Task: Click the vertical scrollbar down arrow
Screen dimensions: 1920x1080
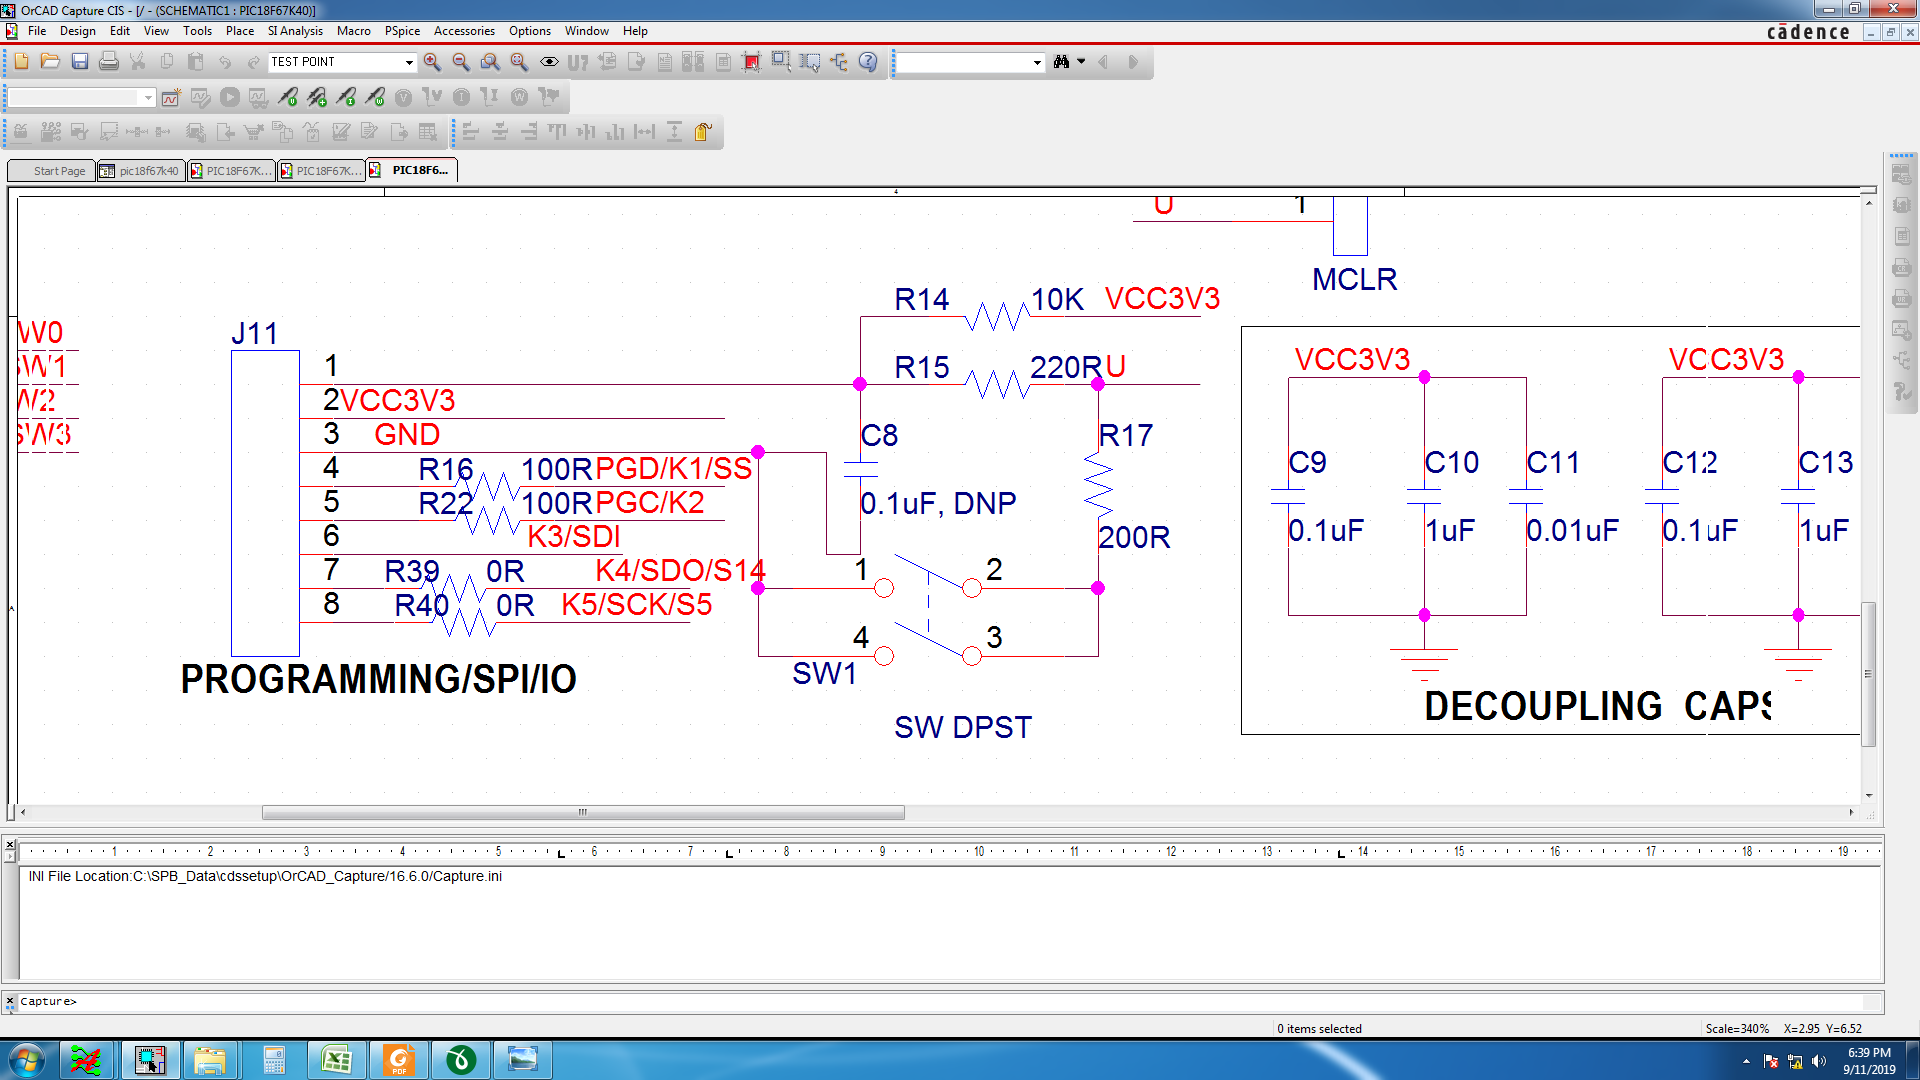Action: pyautogui.click(x=1868, y=796)
